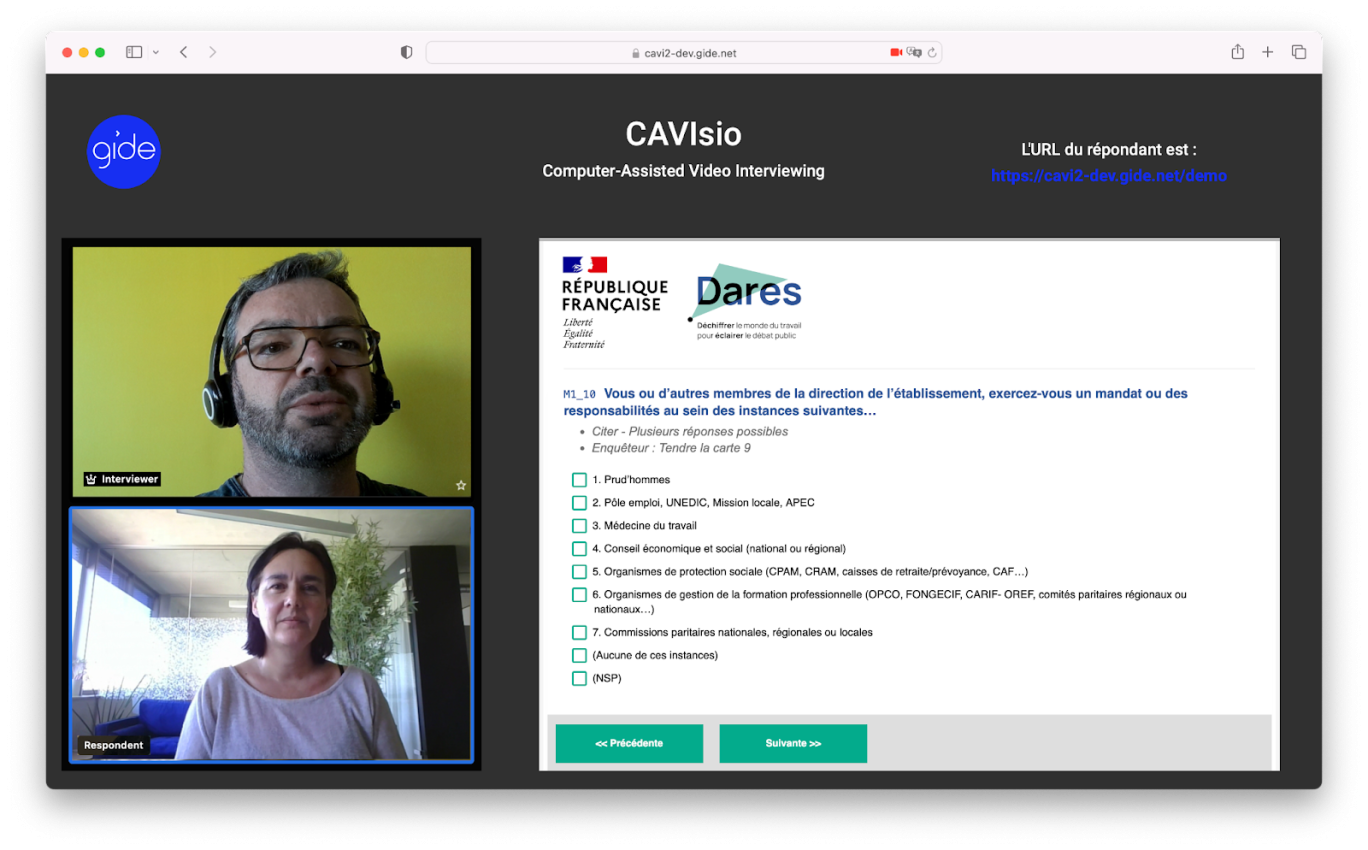Select the Respondent video tile
The image size is (1368, 850).
pos(271,637)
